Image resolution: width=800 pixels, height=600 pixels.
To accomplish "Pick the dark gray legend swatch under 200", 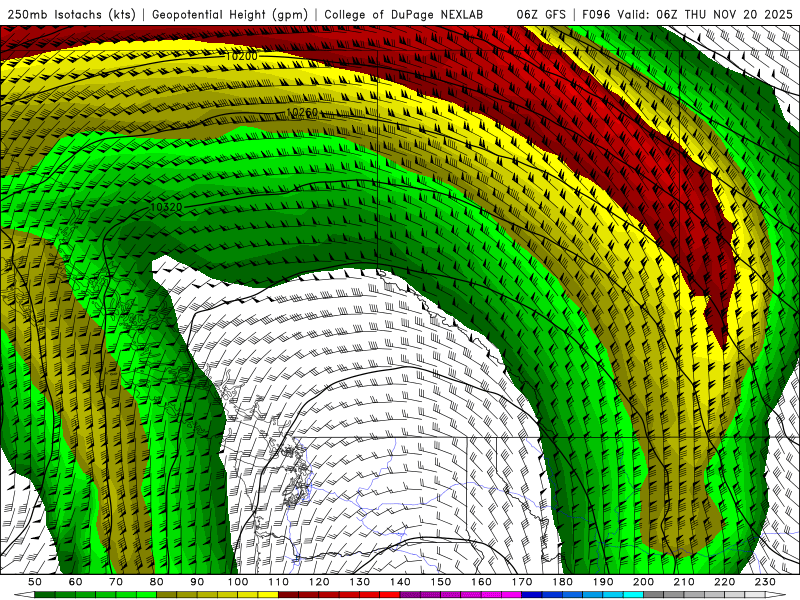I will pos(654,595).
